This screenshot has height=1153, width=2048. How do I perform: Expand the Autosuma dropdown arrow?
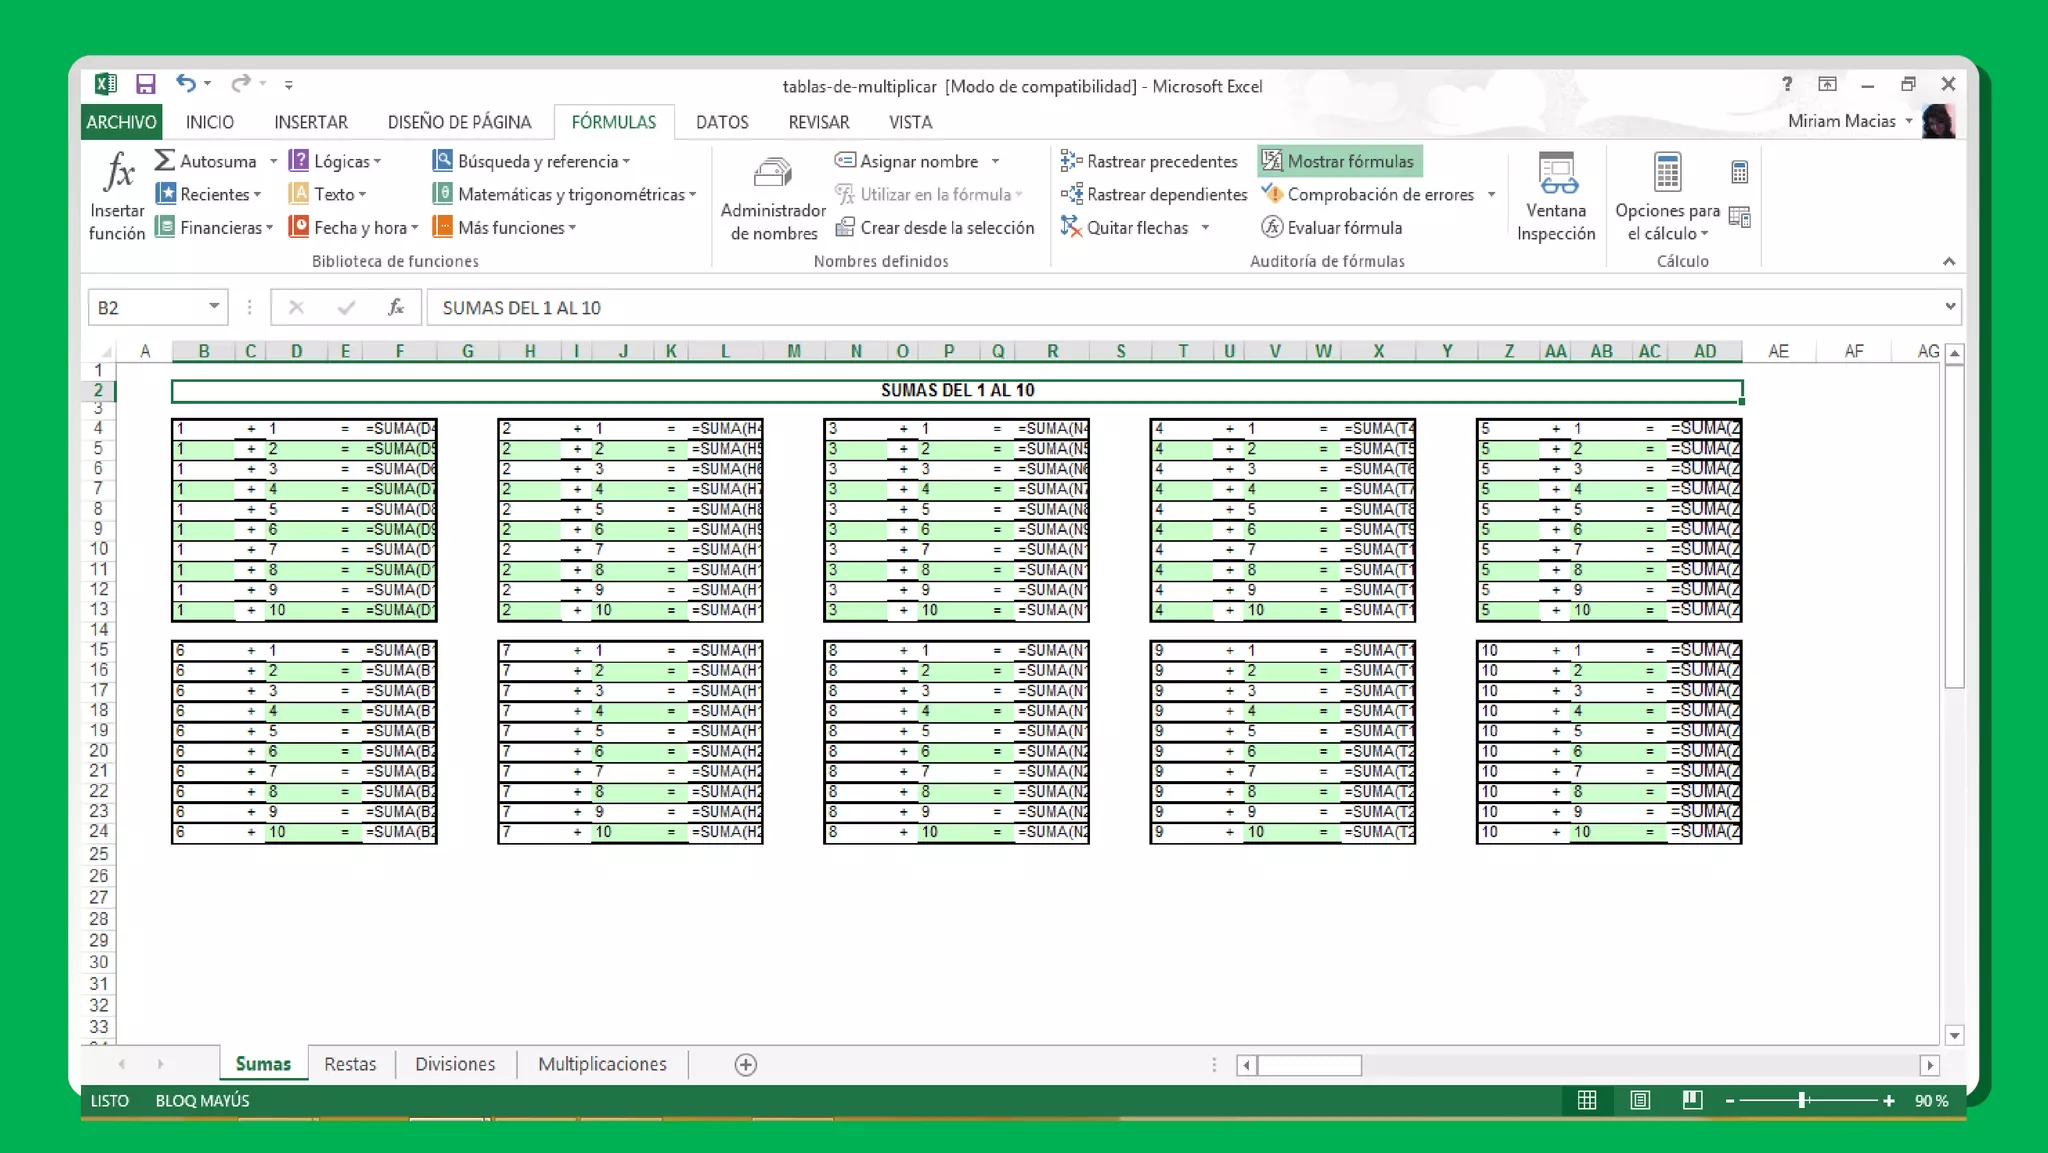pyautogui.click(x=273, y=161)
